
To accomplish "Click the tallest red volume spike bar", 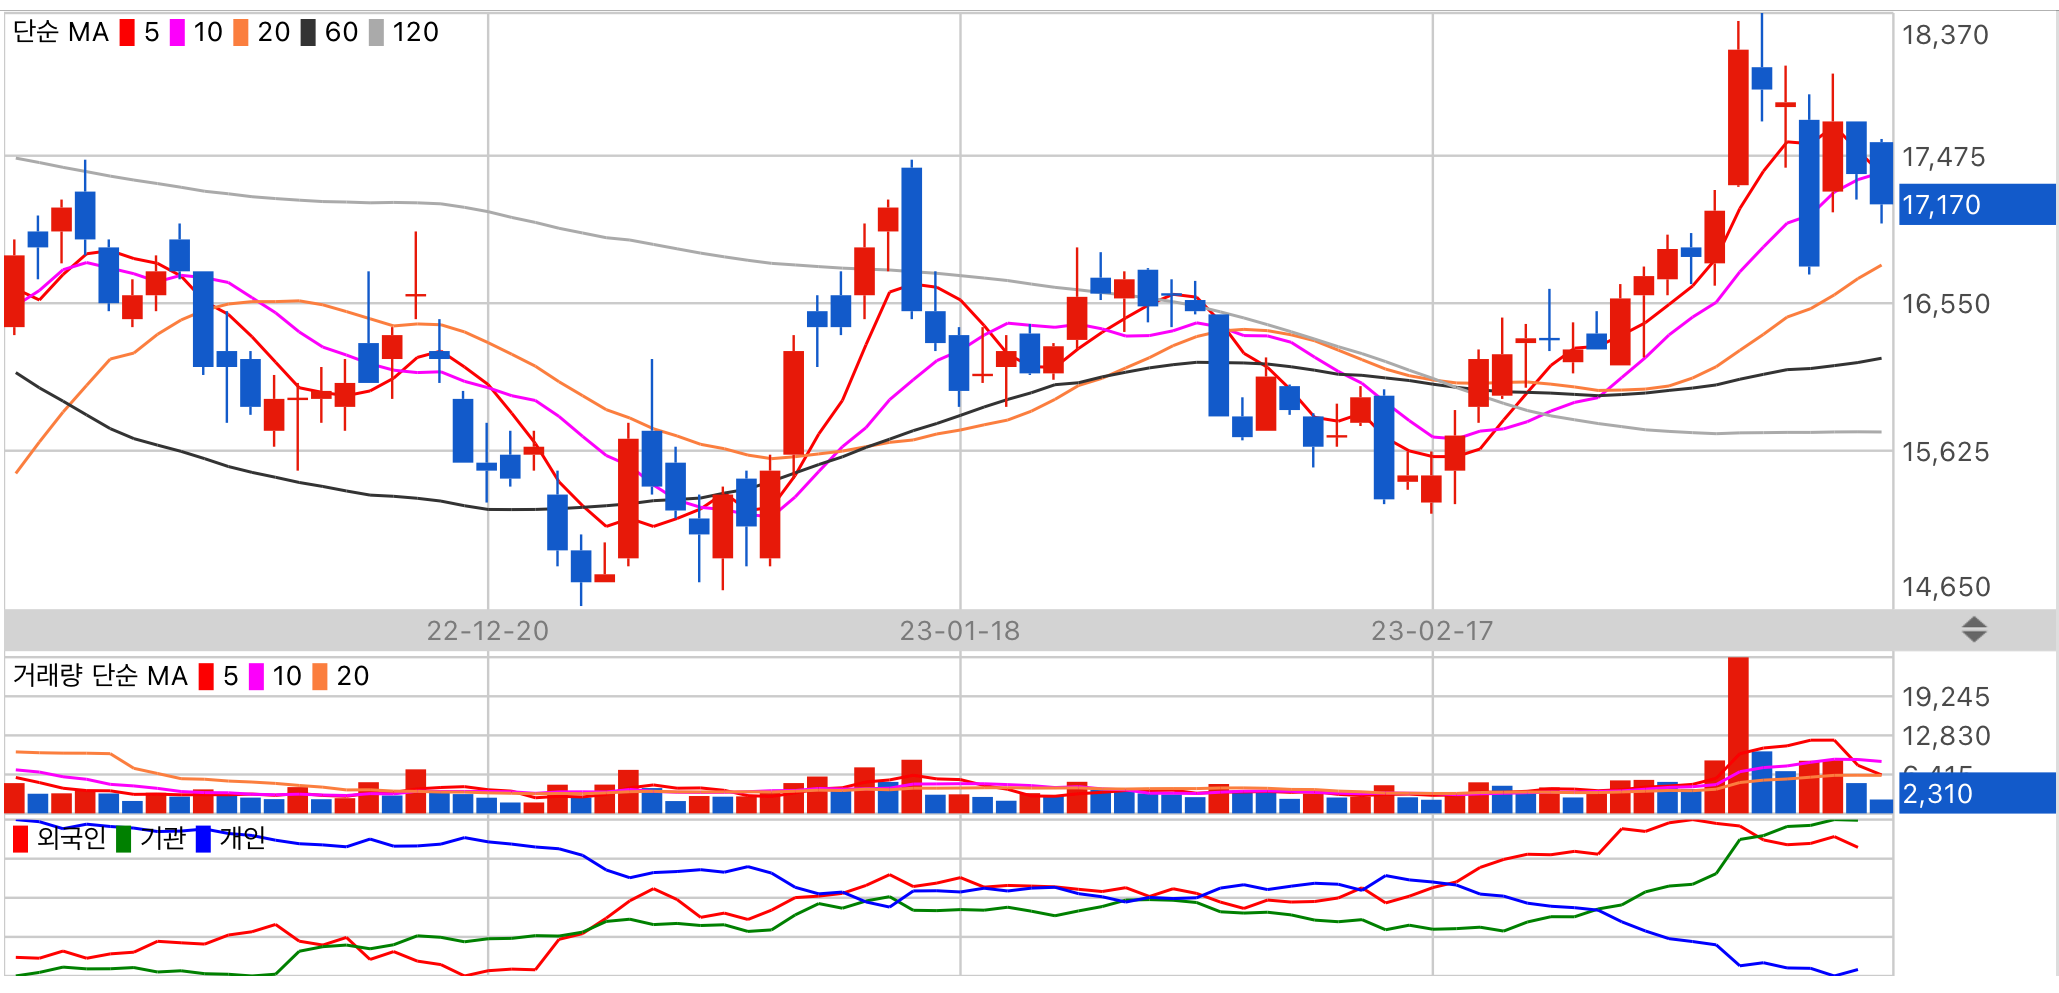I will point(1738,735).
